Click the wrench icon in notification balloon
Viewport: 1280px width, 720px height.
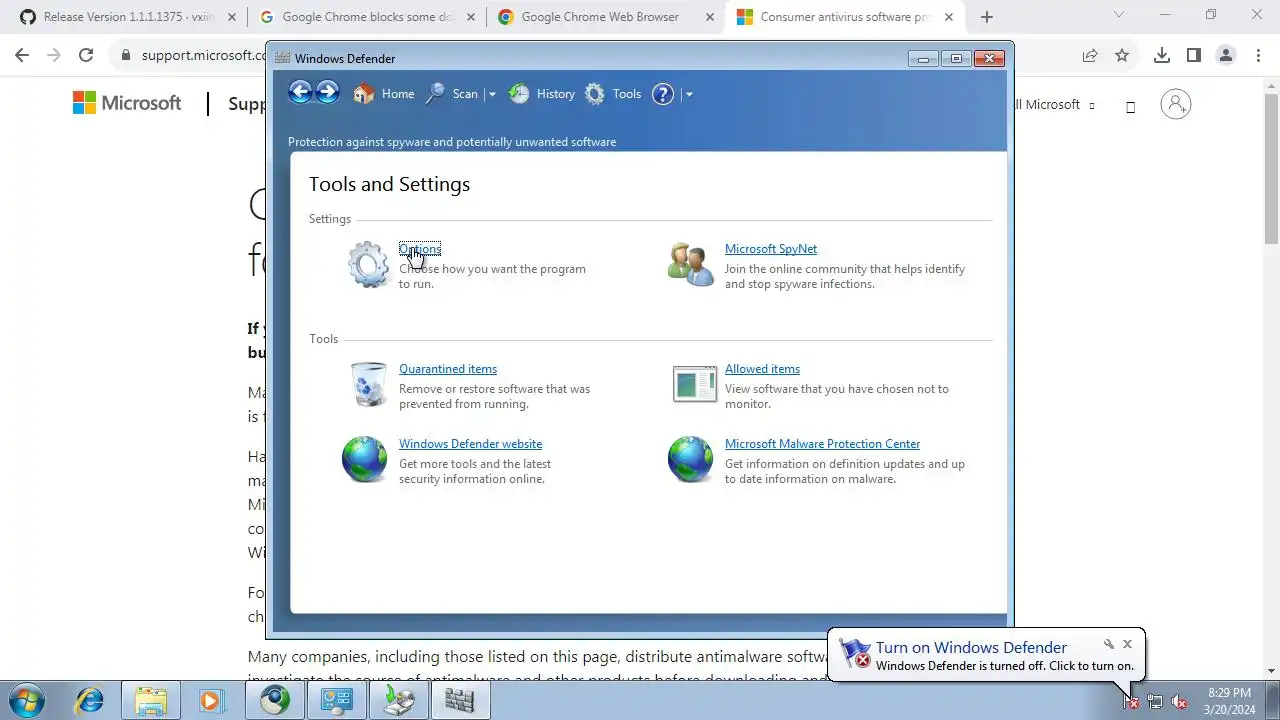1108,644
